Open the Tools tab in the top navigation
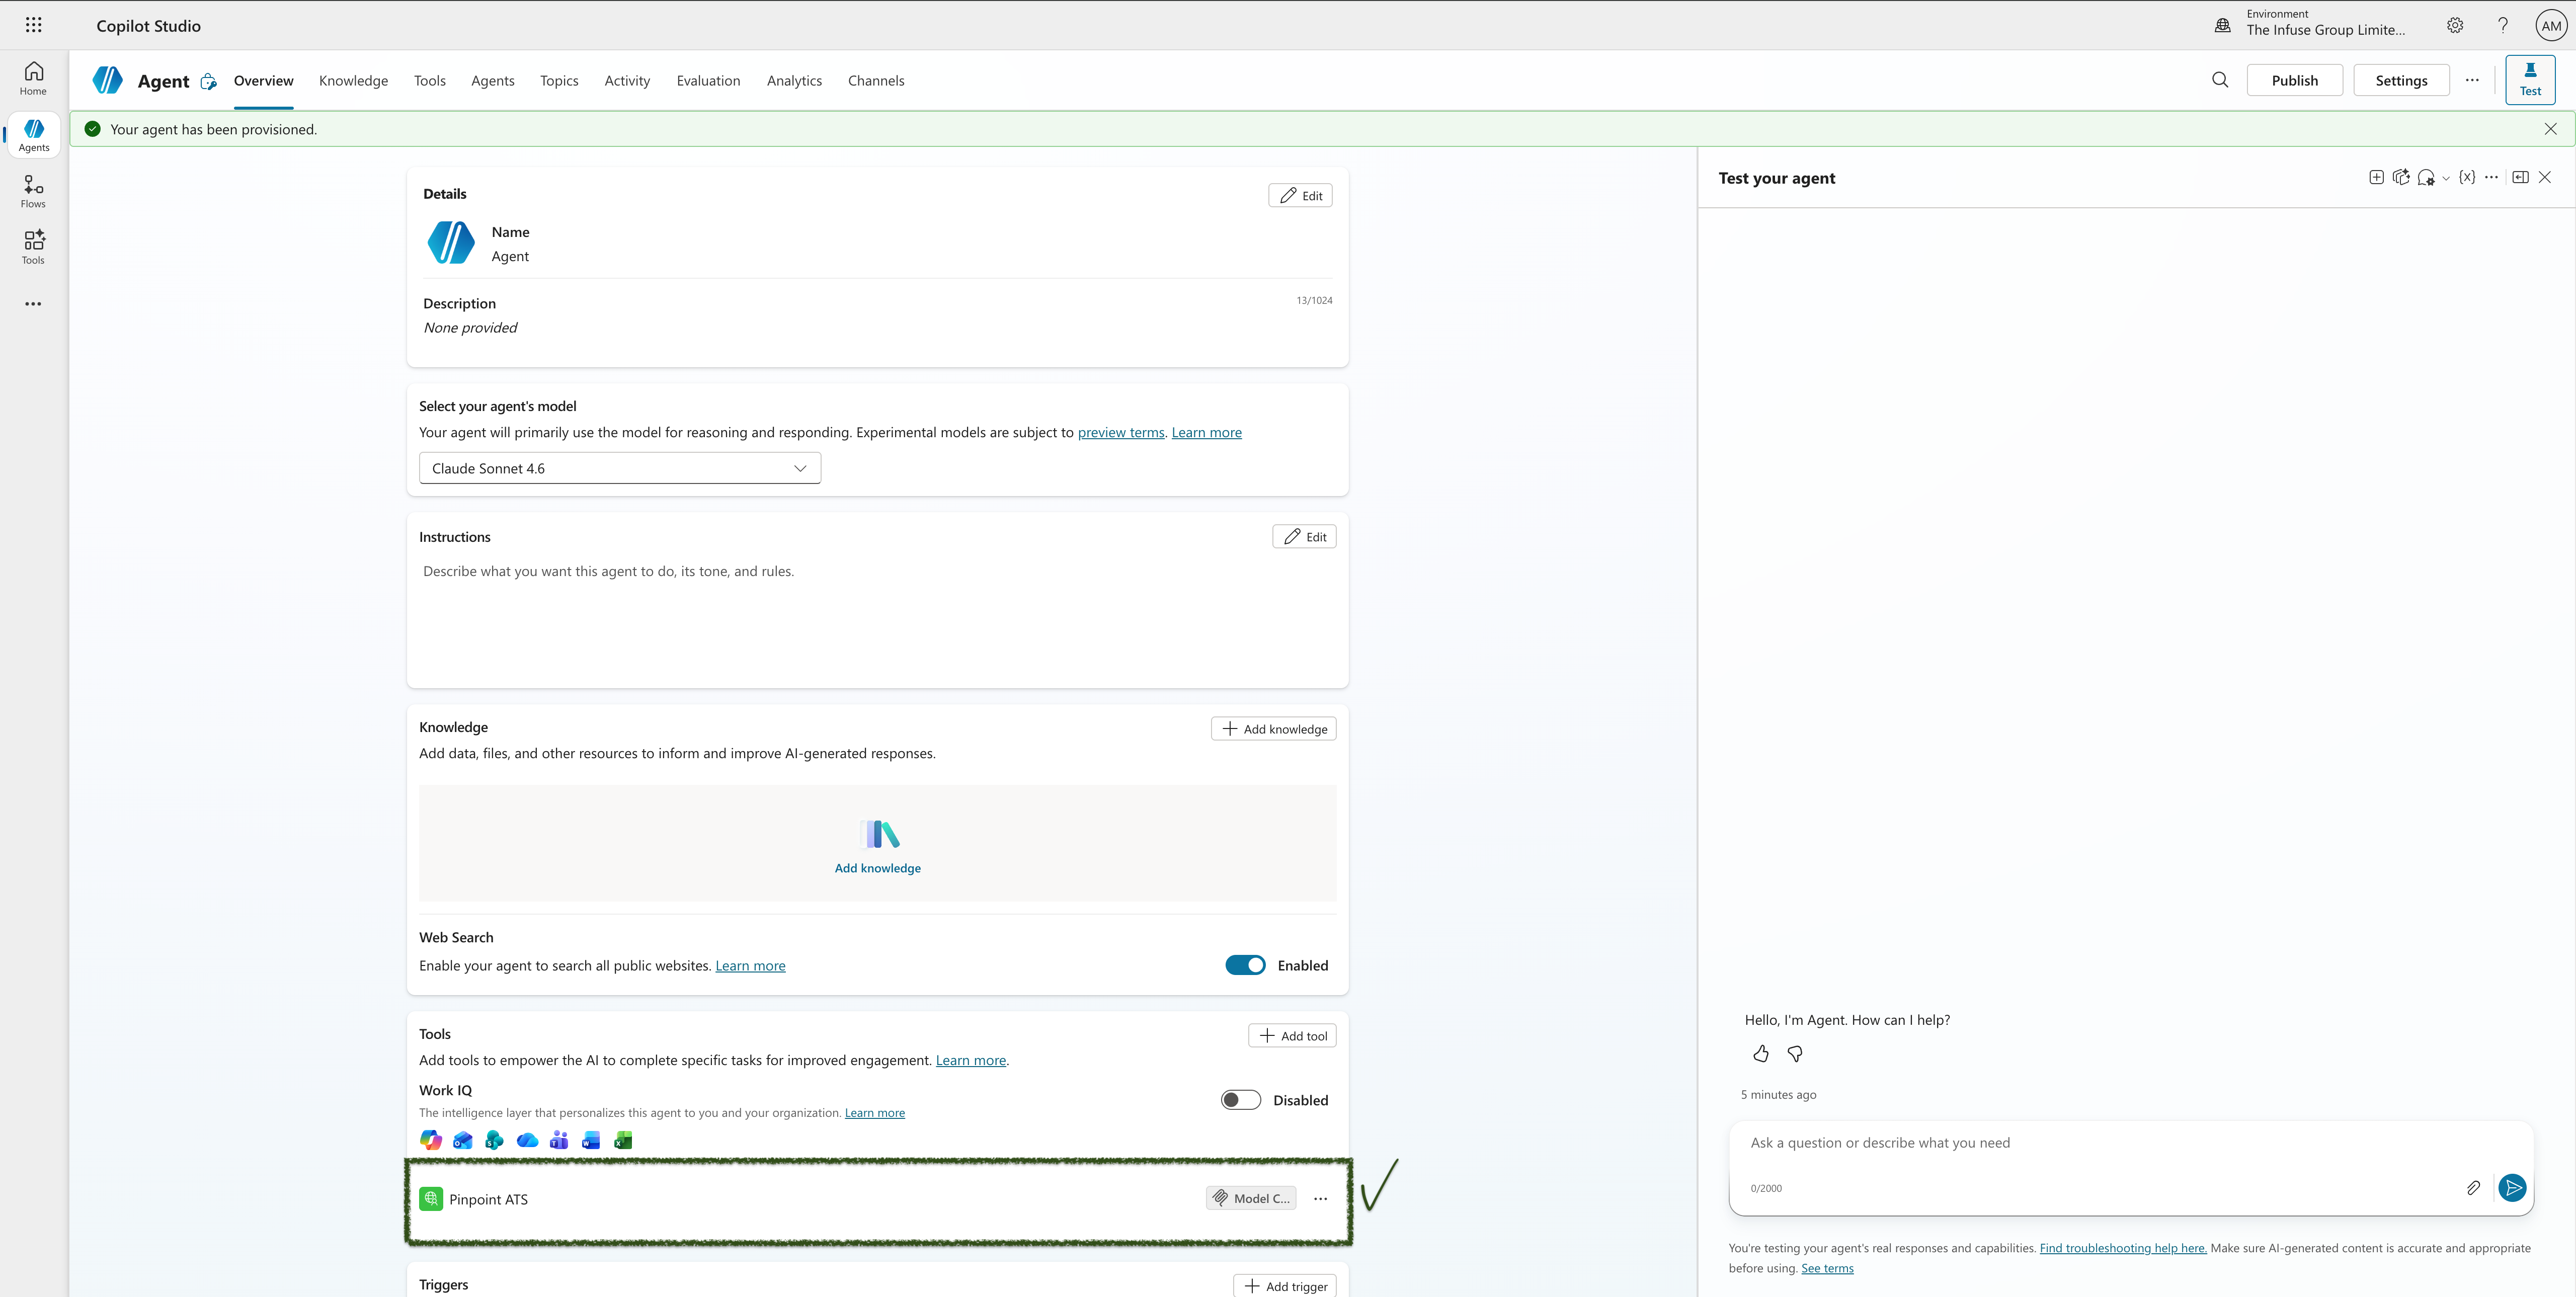Viewport: 2576px width, 1297px height. click(x=430, y=81)
